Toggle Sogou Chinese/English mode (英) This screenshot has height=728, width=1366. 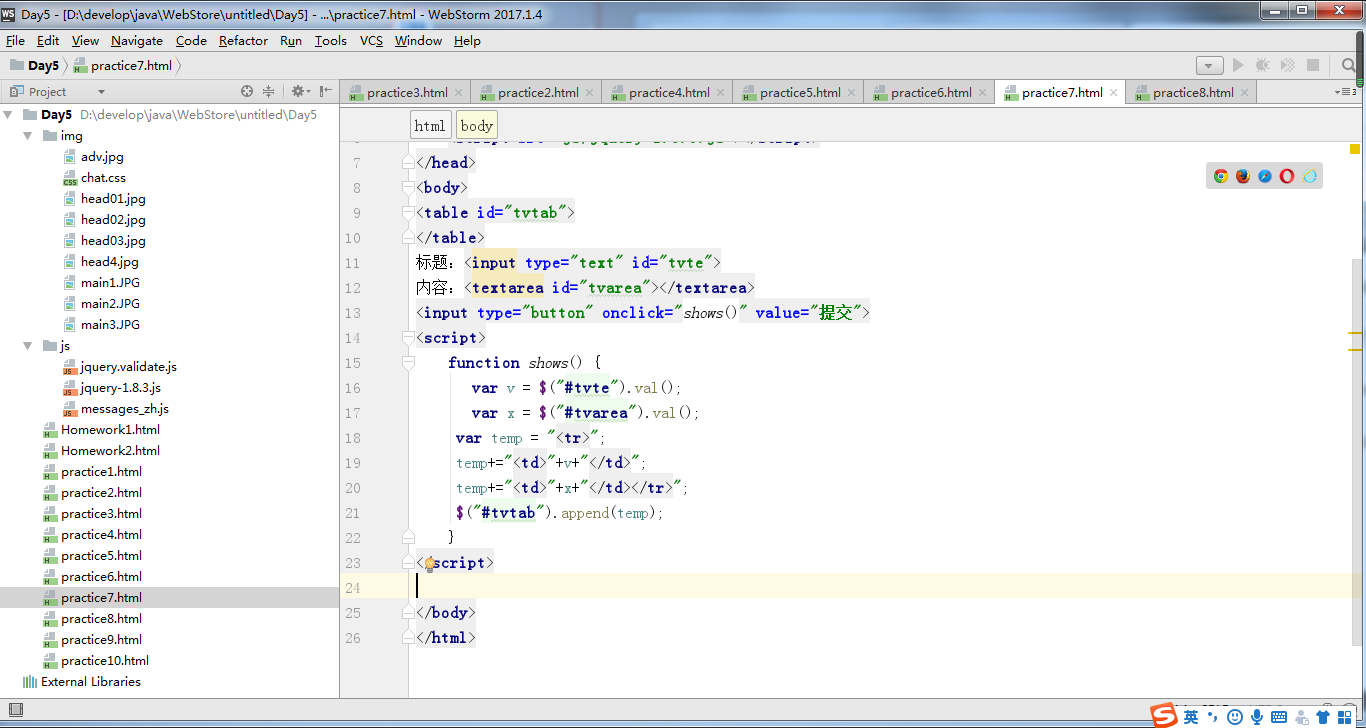coord(1191,717)
